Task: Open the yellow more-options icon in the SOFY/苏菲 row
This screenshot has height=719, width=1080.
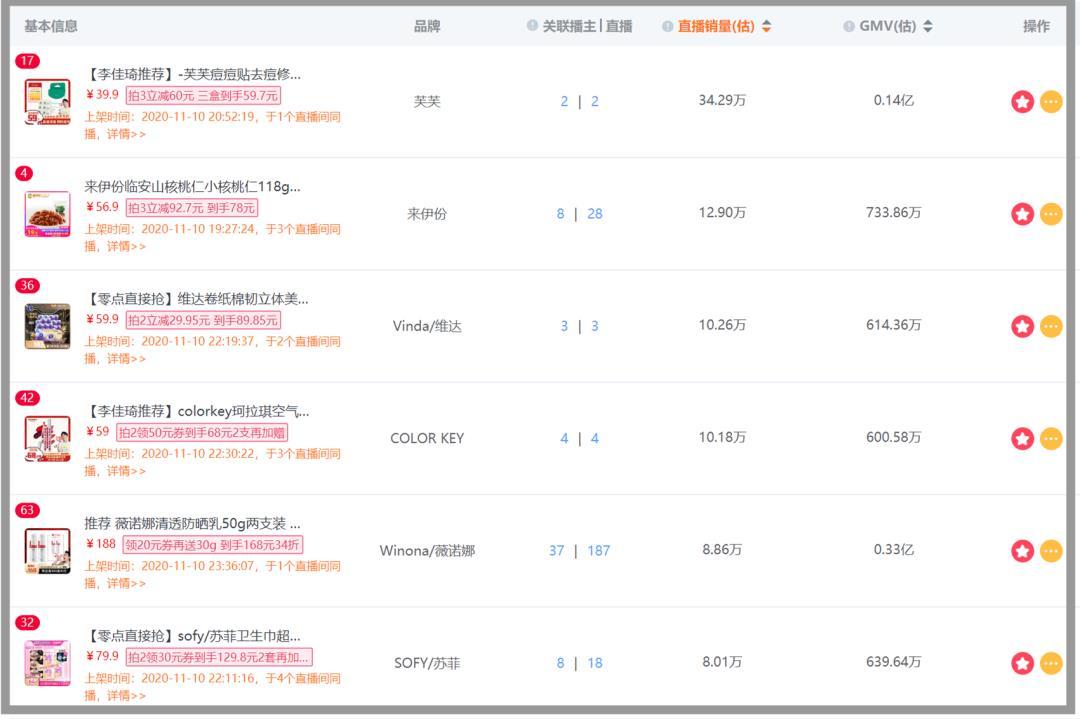Action: coord(1050,663)
